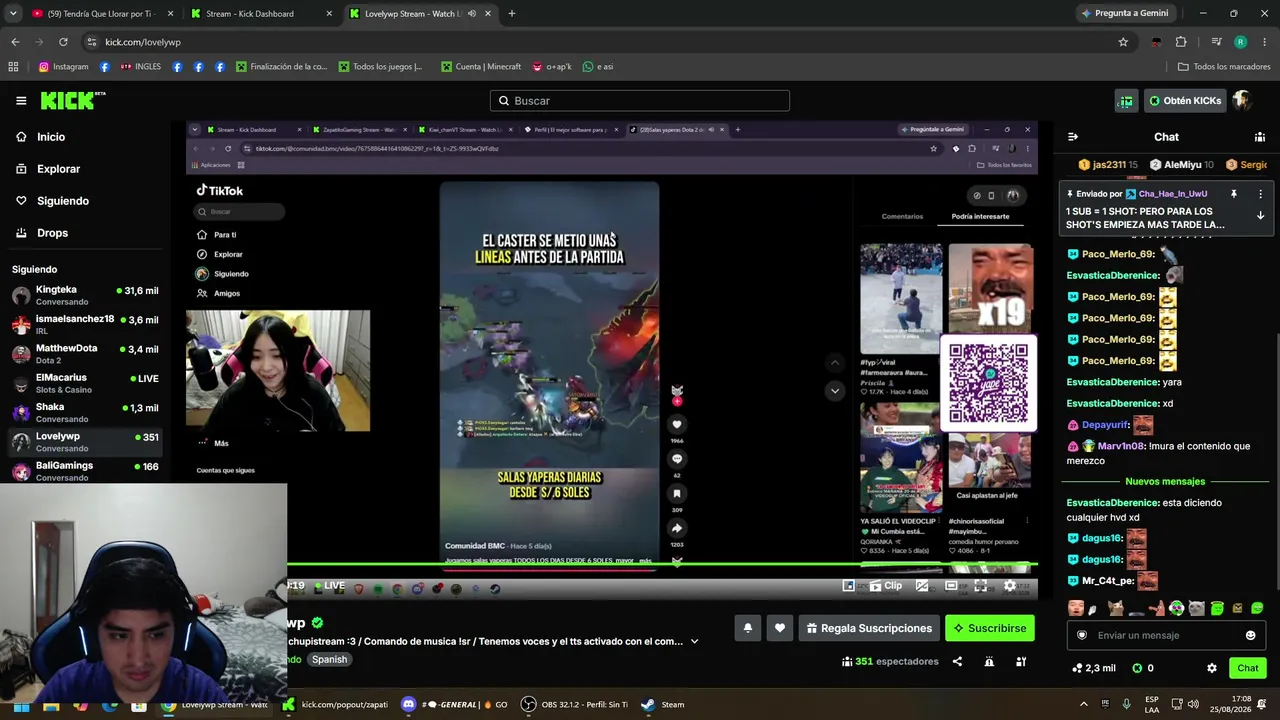Screen dimensions: 1280x720
Task: Open the Shaka followed channel
Action: [x=85, y=412]
